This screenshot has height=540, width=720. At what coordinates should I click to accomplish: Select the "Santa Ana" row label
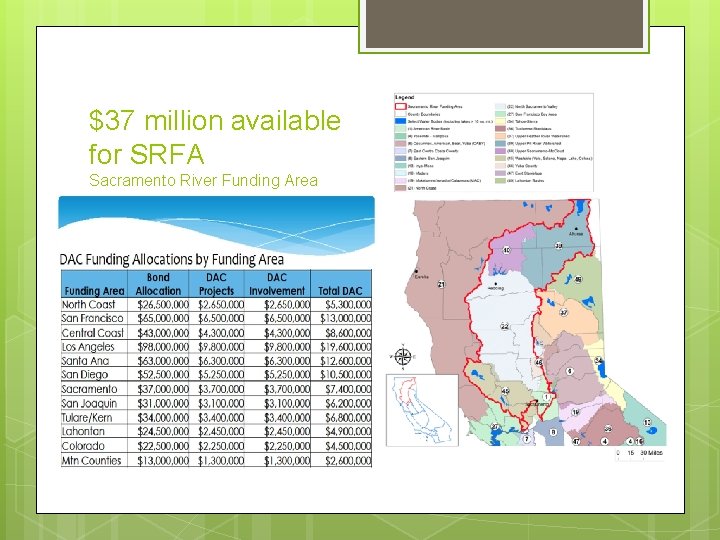(83, 361)
